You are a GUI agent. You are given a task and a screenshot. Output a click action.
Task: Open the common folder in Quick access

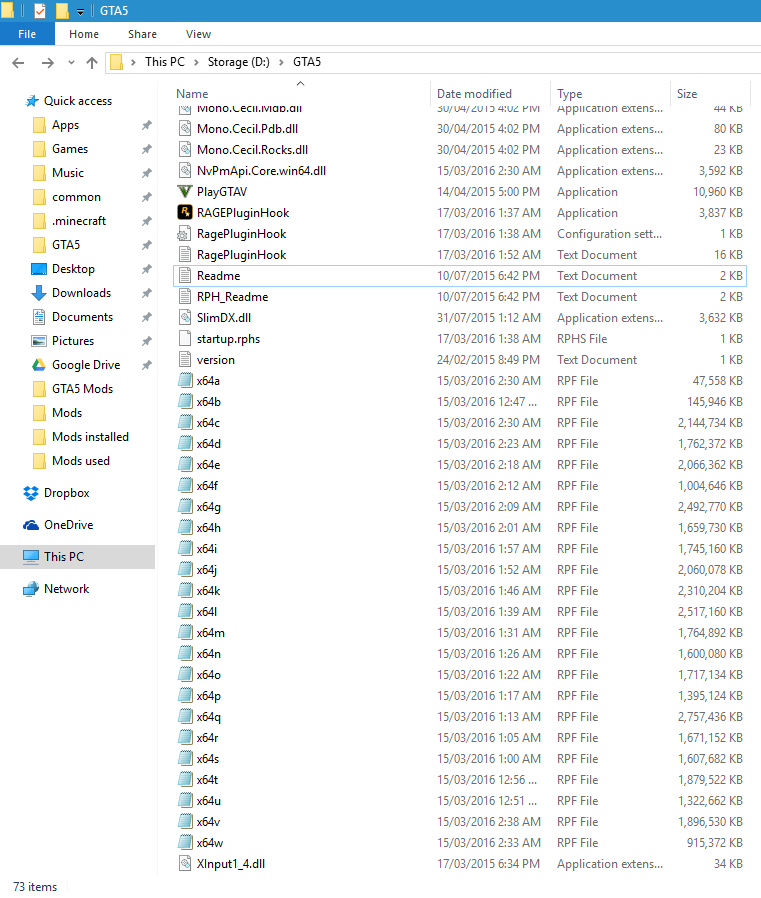[x=76, y=197]
